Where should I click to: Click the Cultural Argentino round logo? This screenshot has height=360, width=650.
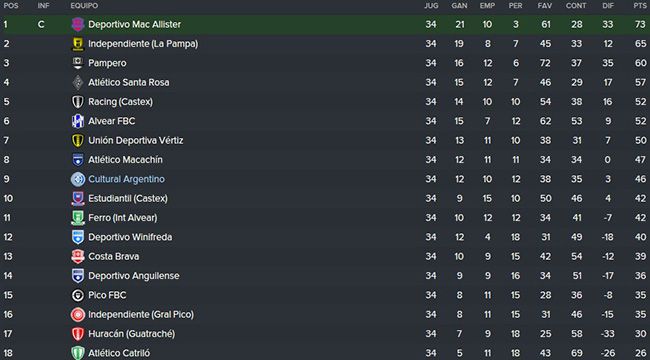click(78, 179)
